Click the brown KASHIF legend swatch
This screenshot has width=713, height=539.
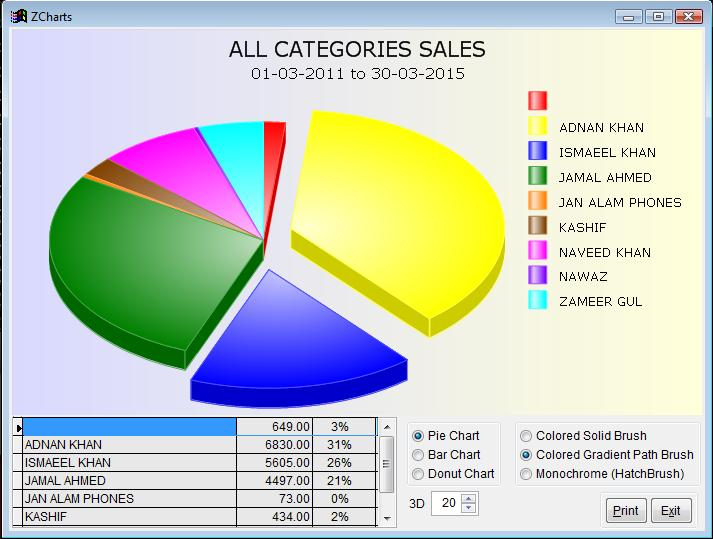(537, 226)
